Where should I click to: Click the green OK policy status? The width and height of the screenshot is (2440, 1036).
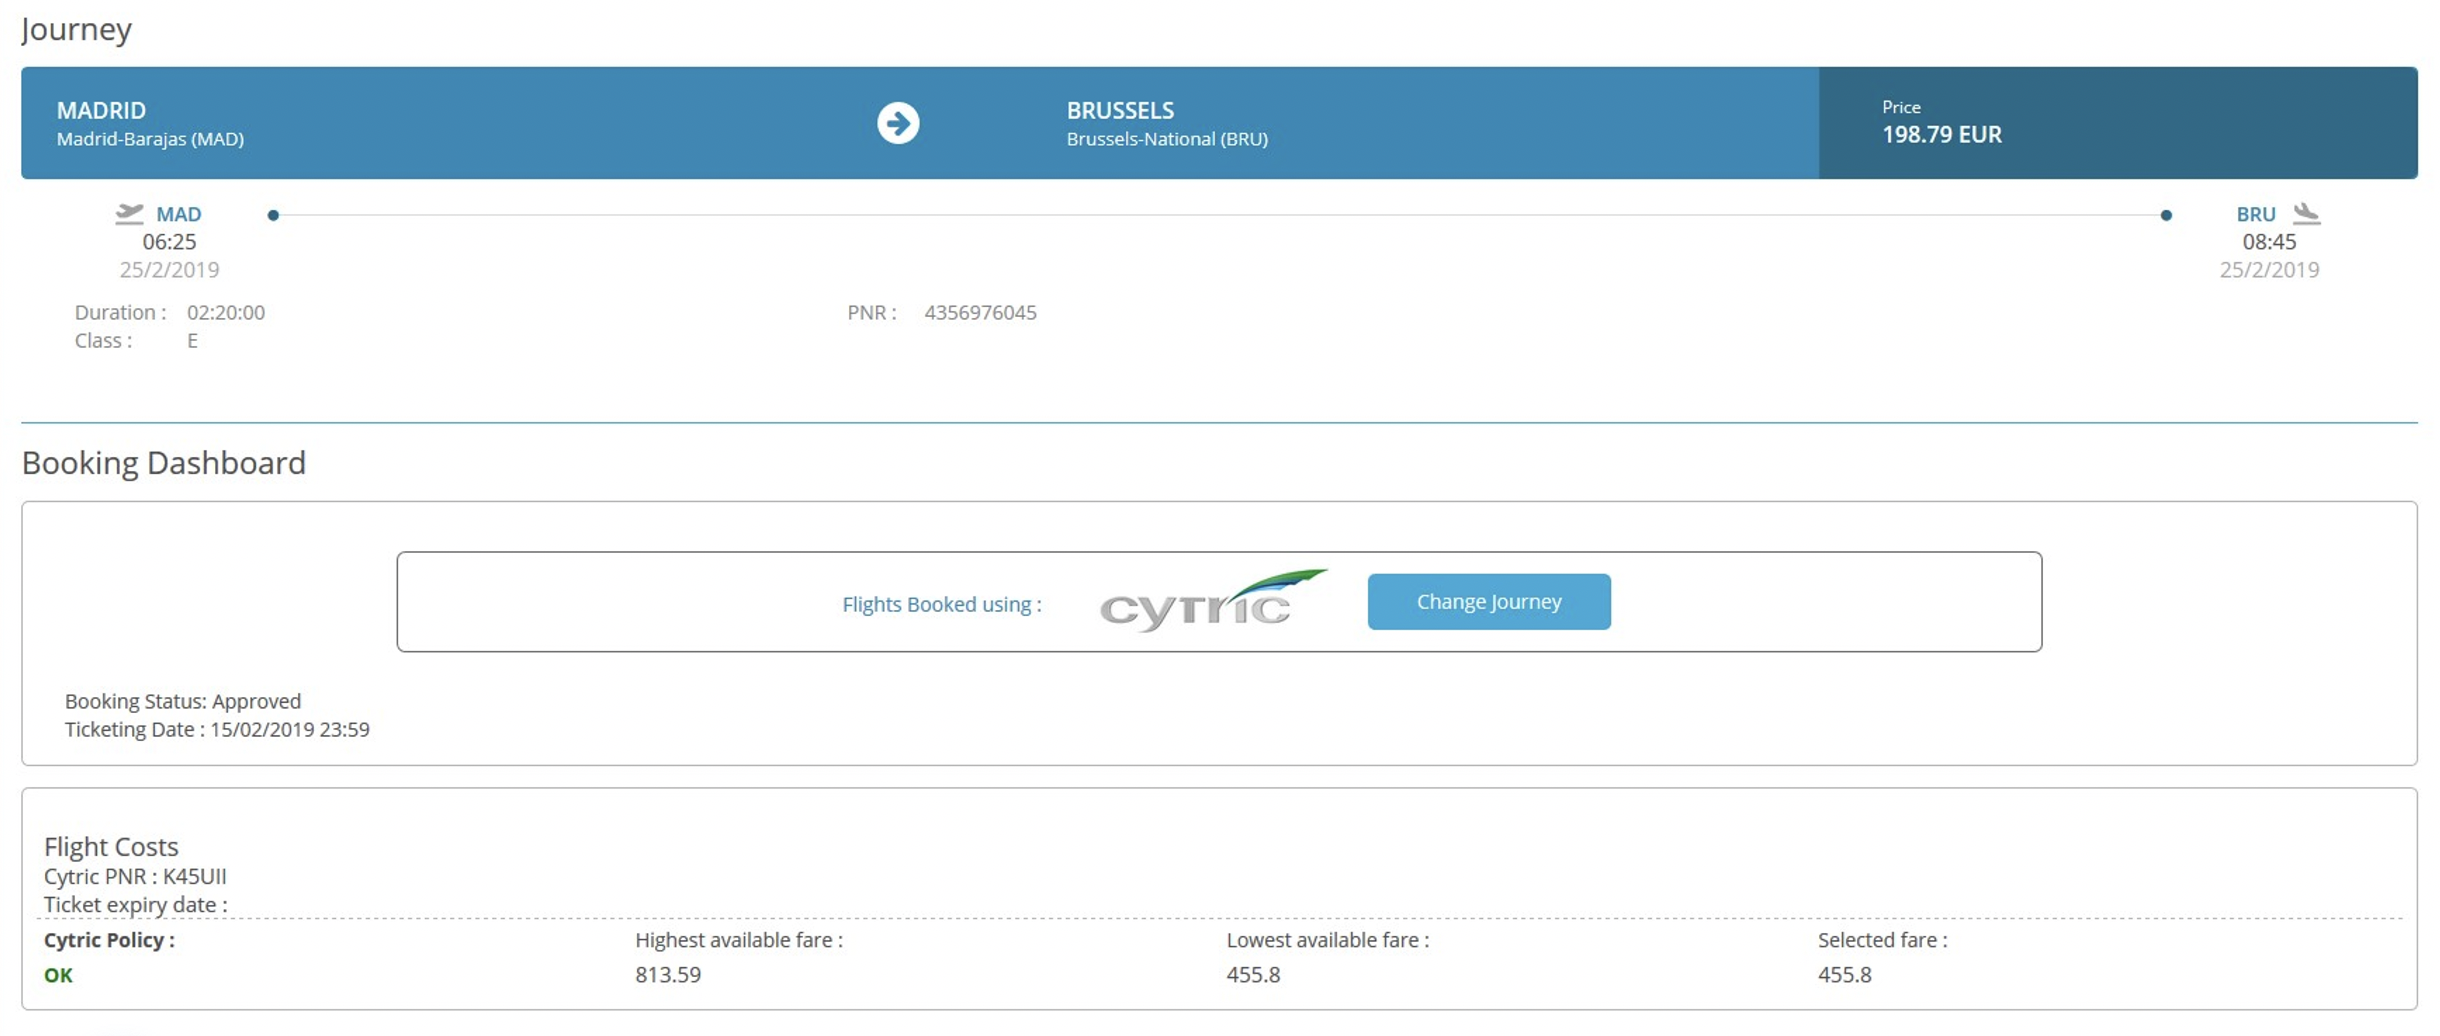(x=58, y=975)
